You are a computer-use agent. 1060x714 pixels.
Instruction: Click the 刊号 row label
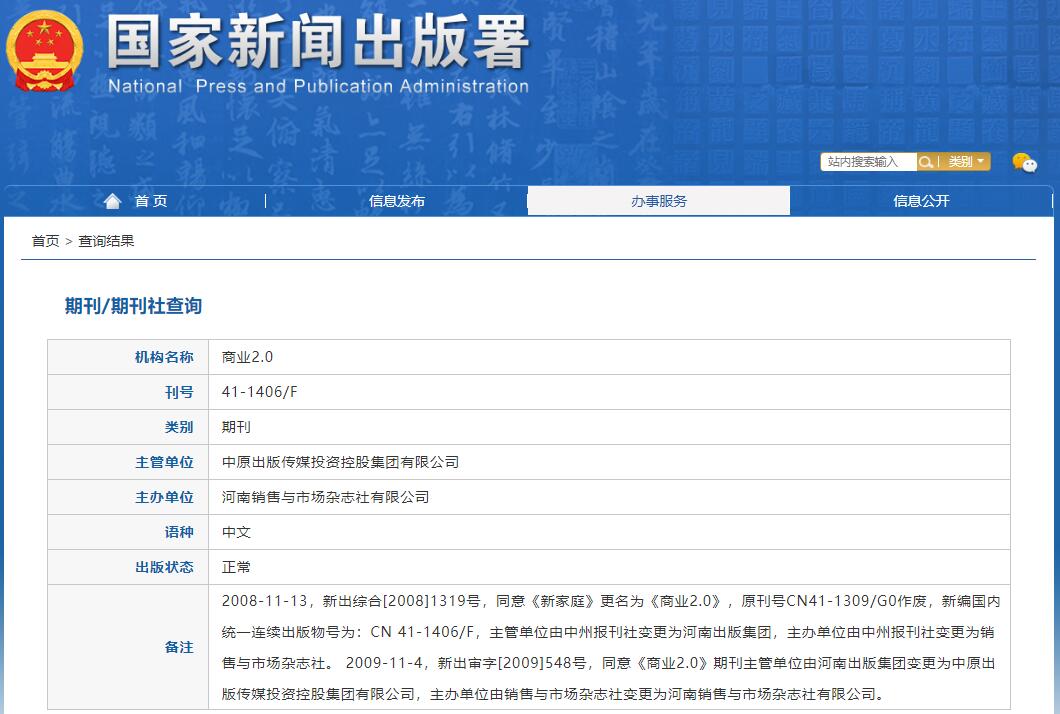[179, 392]
